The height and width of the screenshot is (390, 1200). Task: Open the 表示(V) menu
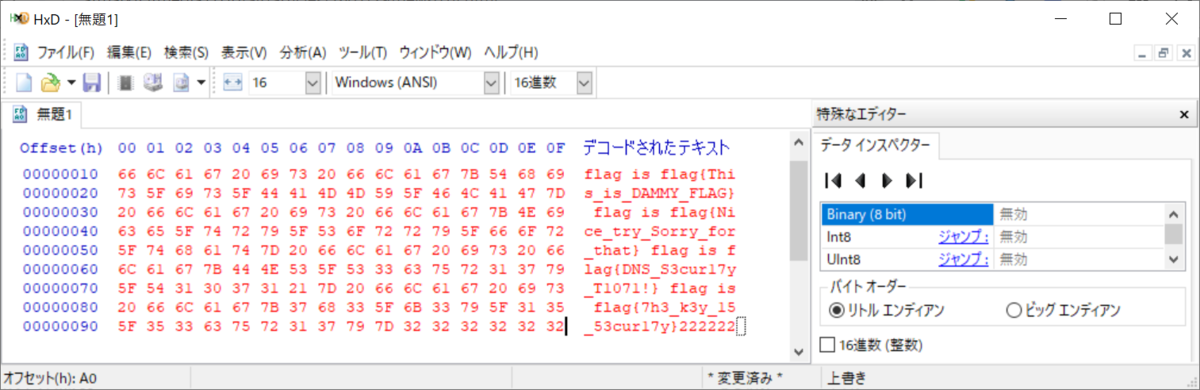click(244, 53)
